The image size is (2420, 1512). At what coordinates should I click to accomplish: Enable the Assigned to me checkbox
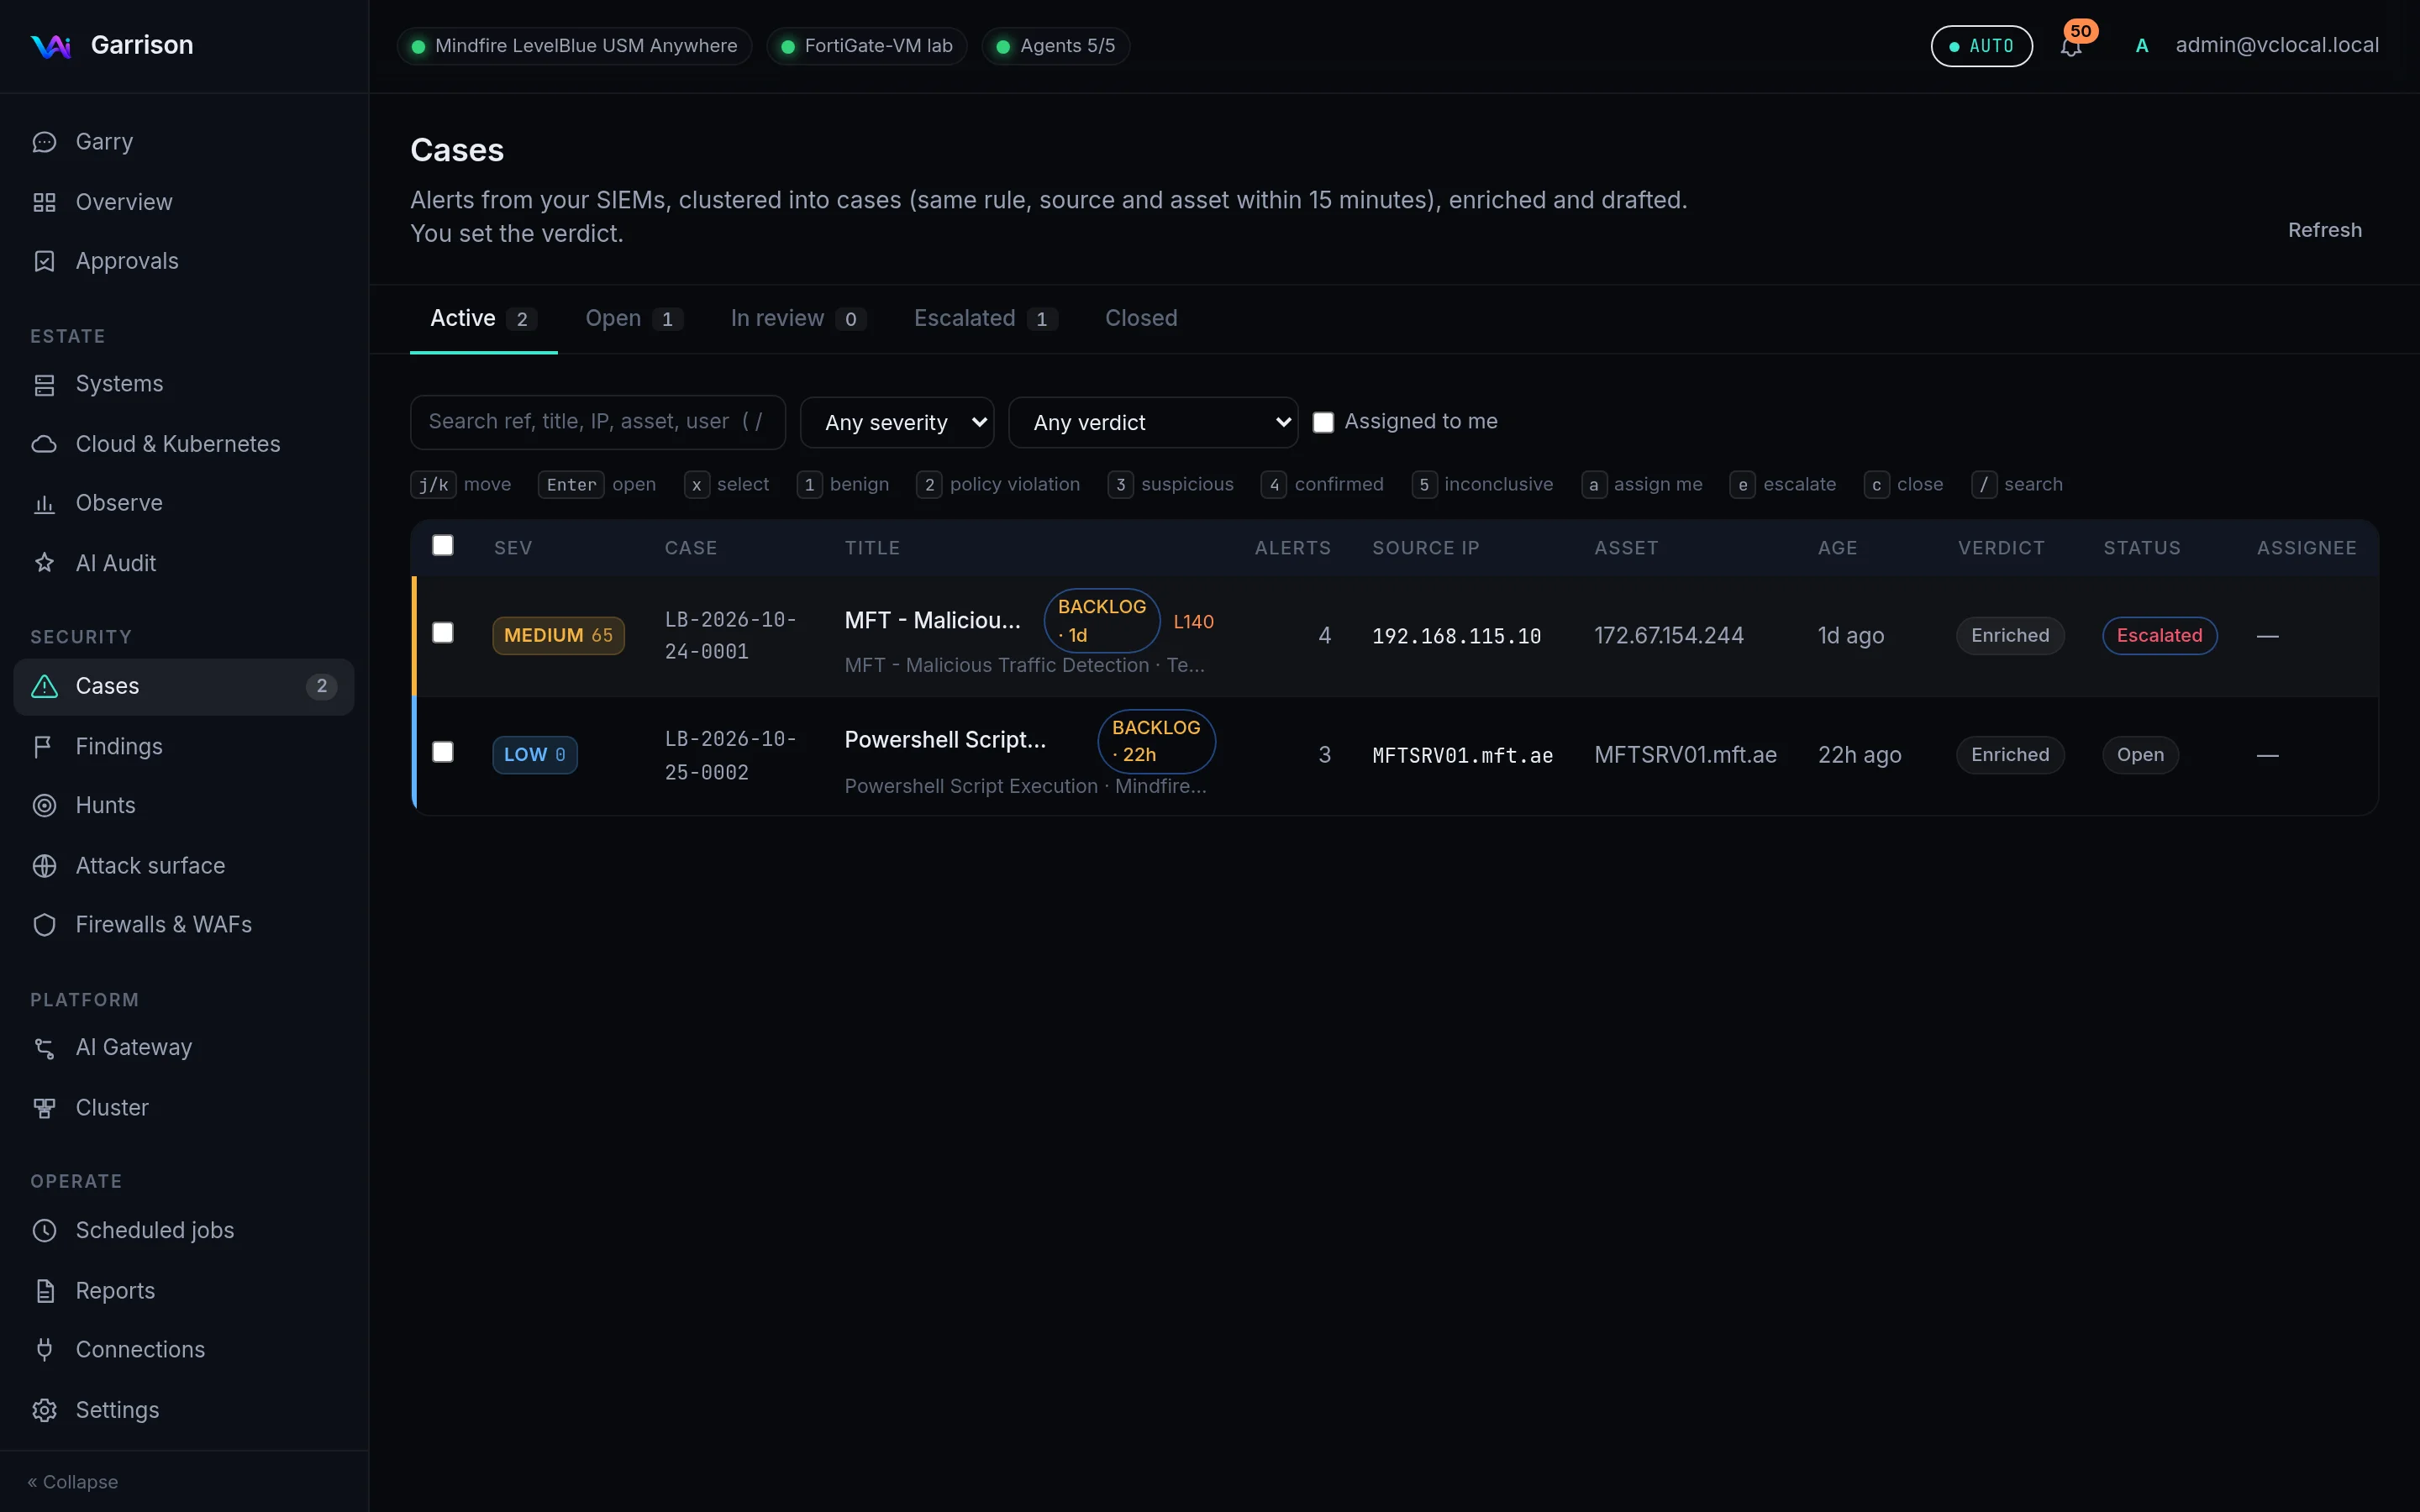click(x=1323, y=423)
